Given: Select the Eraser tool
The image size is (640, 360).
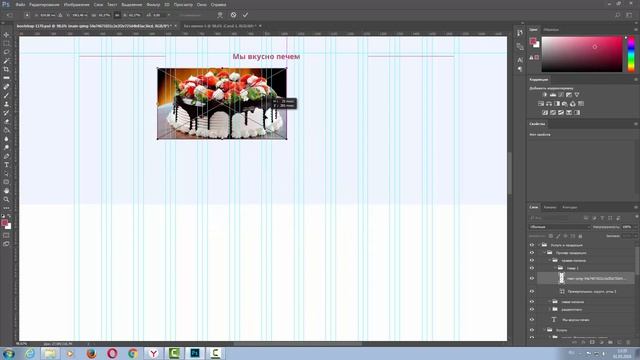Looking at the screenshot, I should (6, 121).
